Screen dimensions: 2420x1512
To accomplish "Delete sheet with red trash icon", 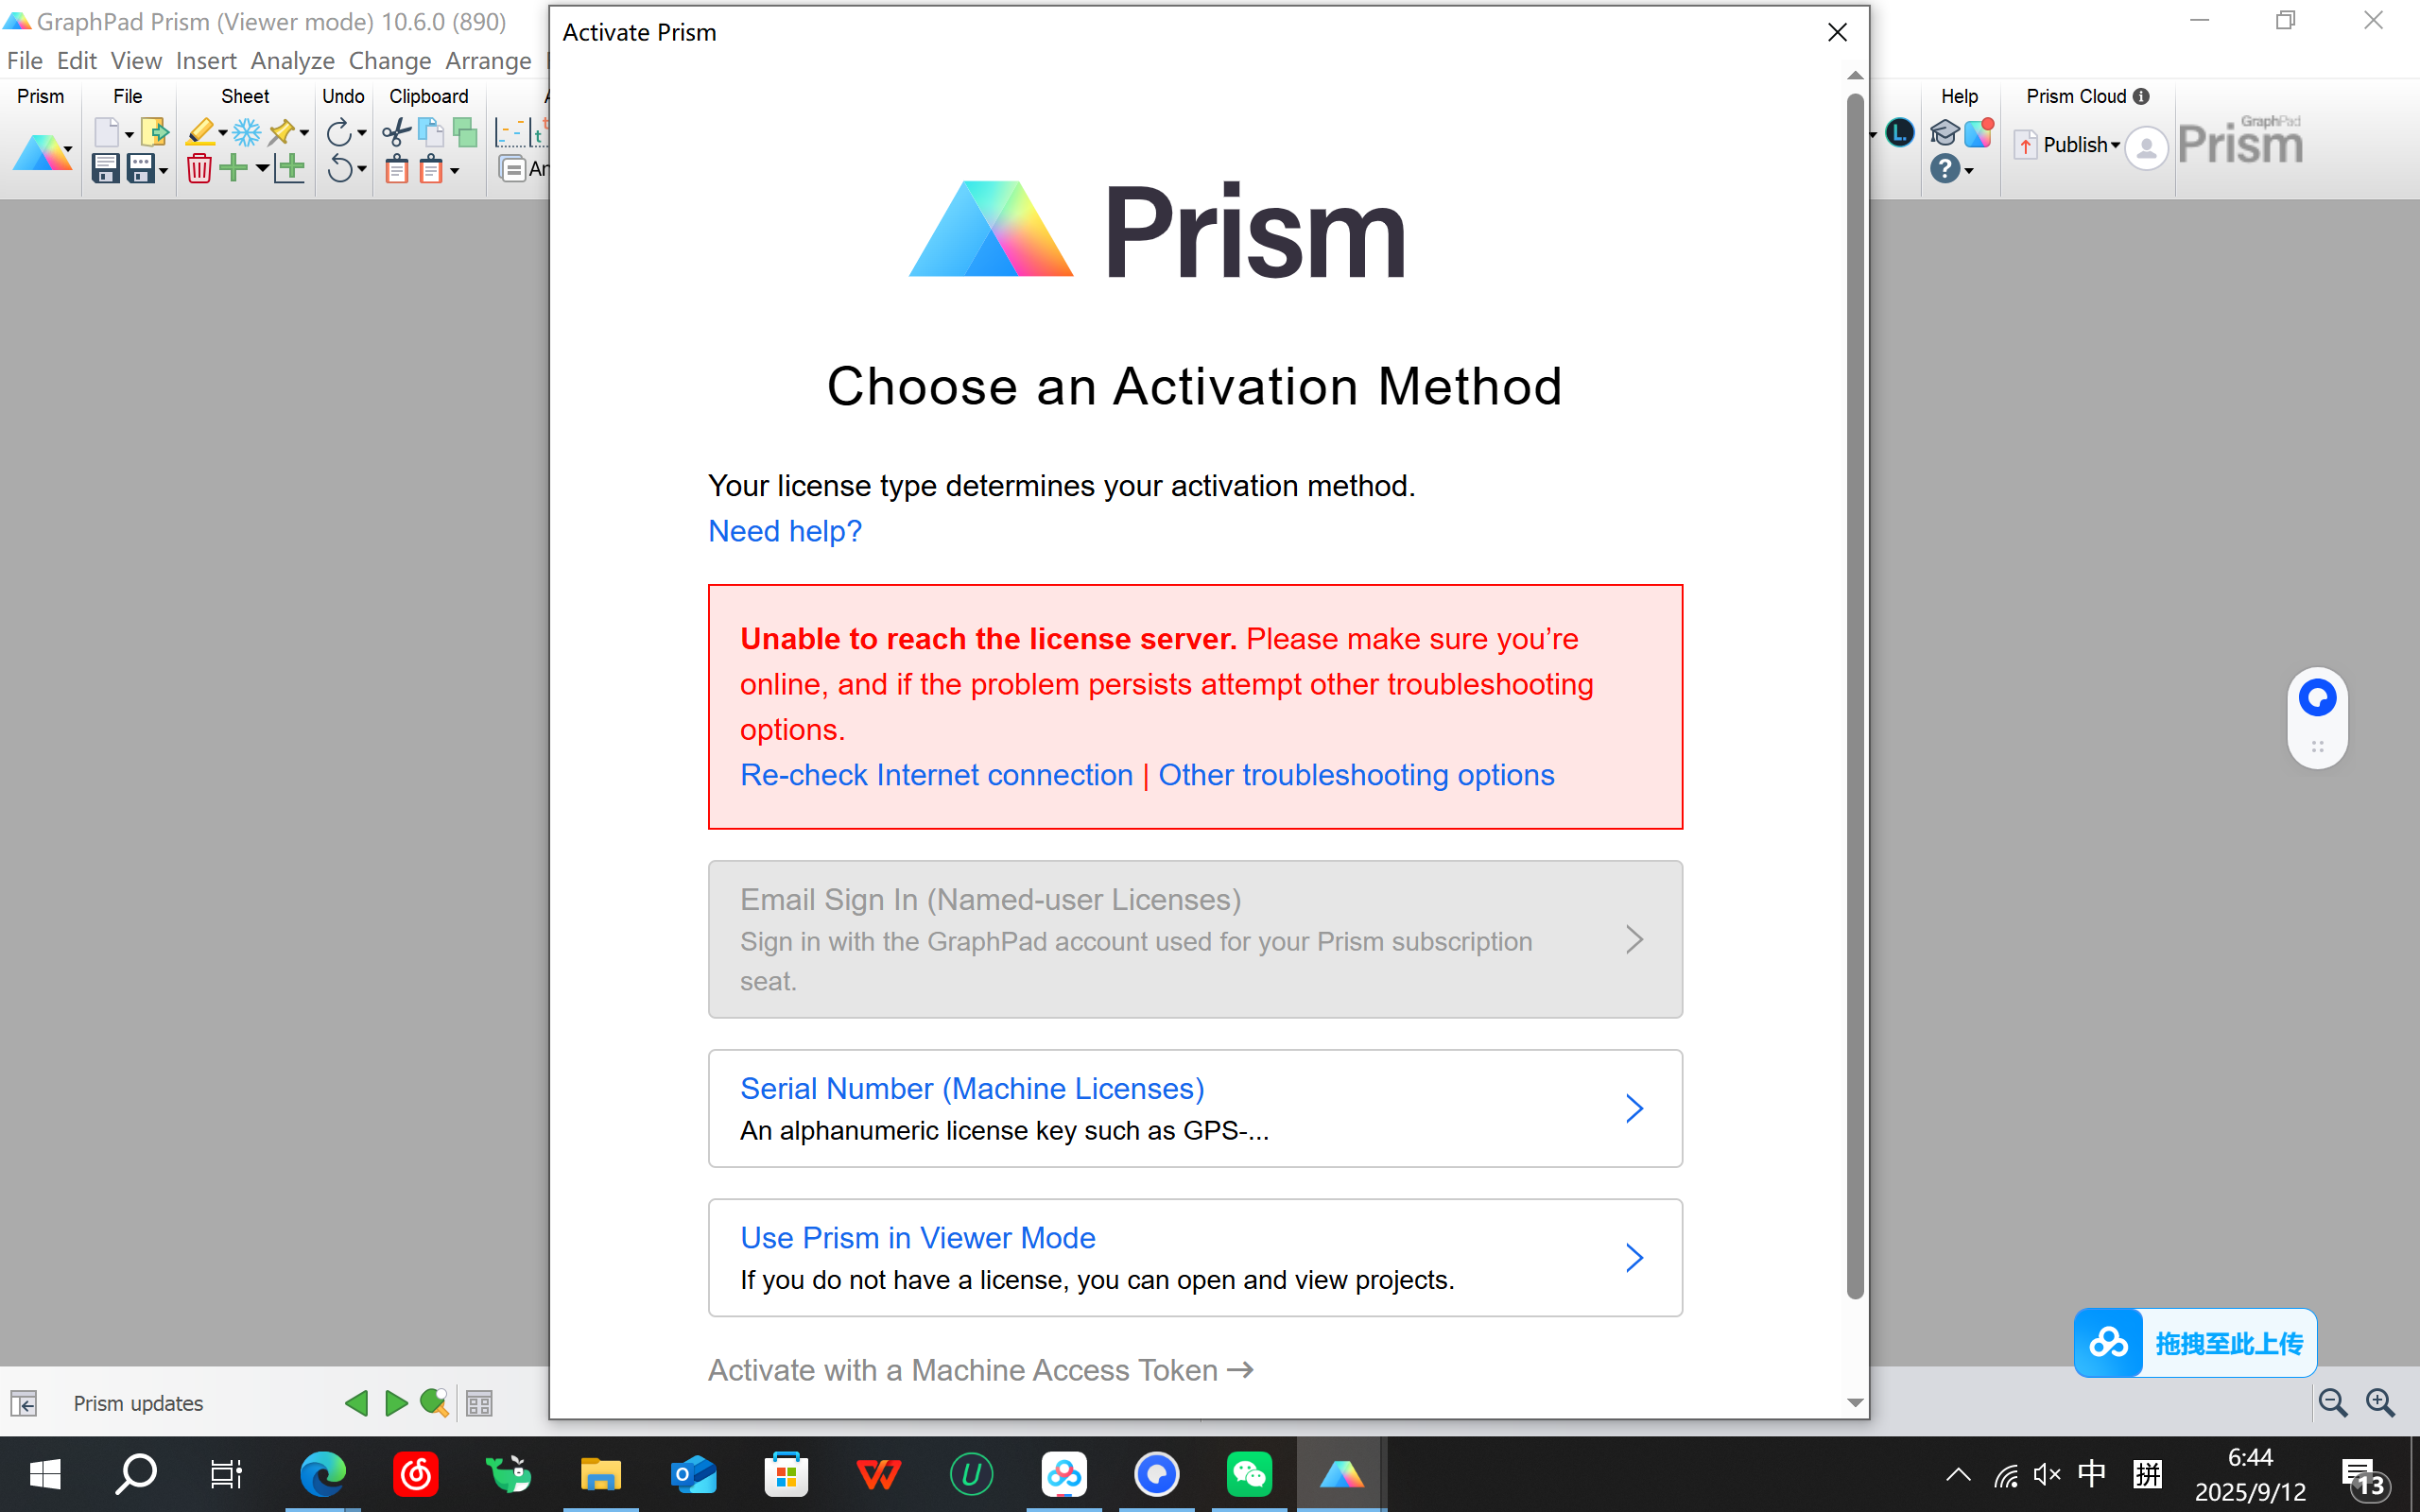I will click(x=199, y=168).
